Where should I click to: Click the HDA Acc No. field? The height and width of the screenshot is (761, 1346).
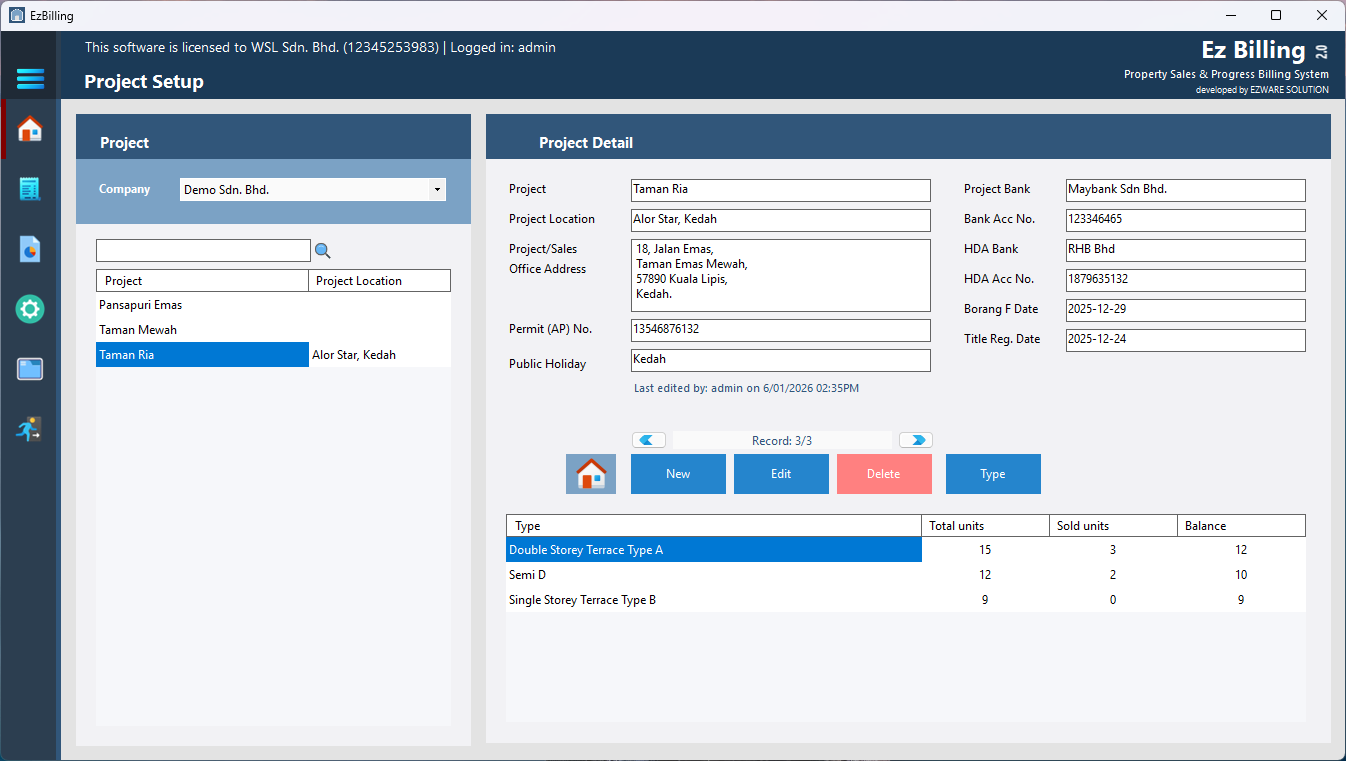(1185, 280)
